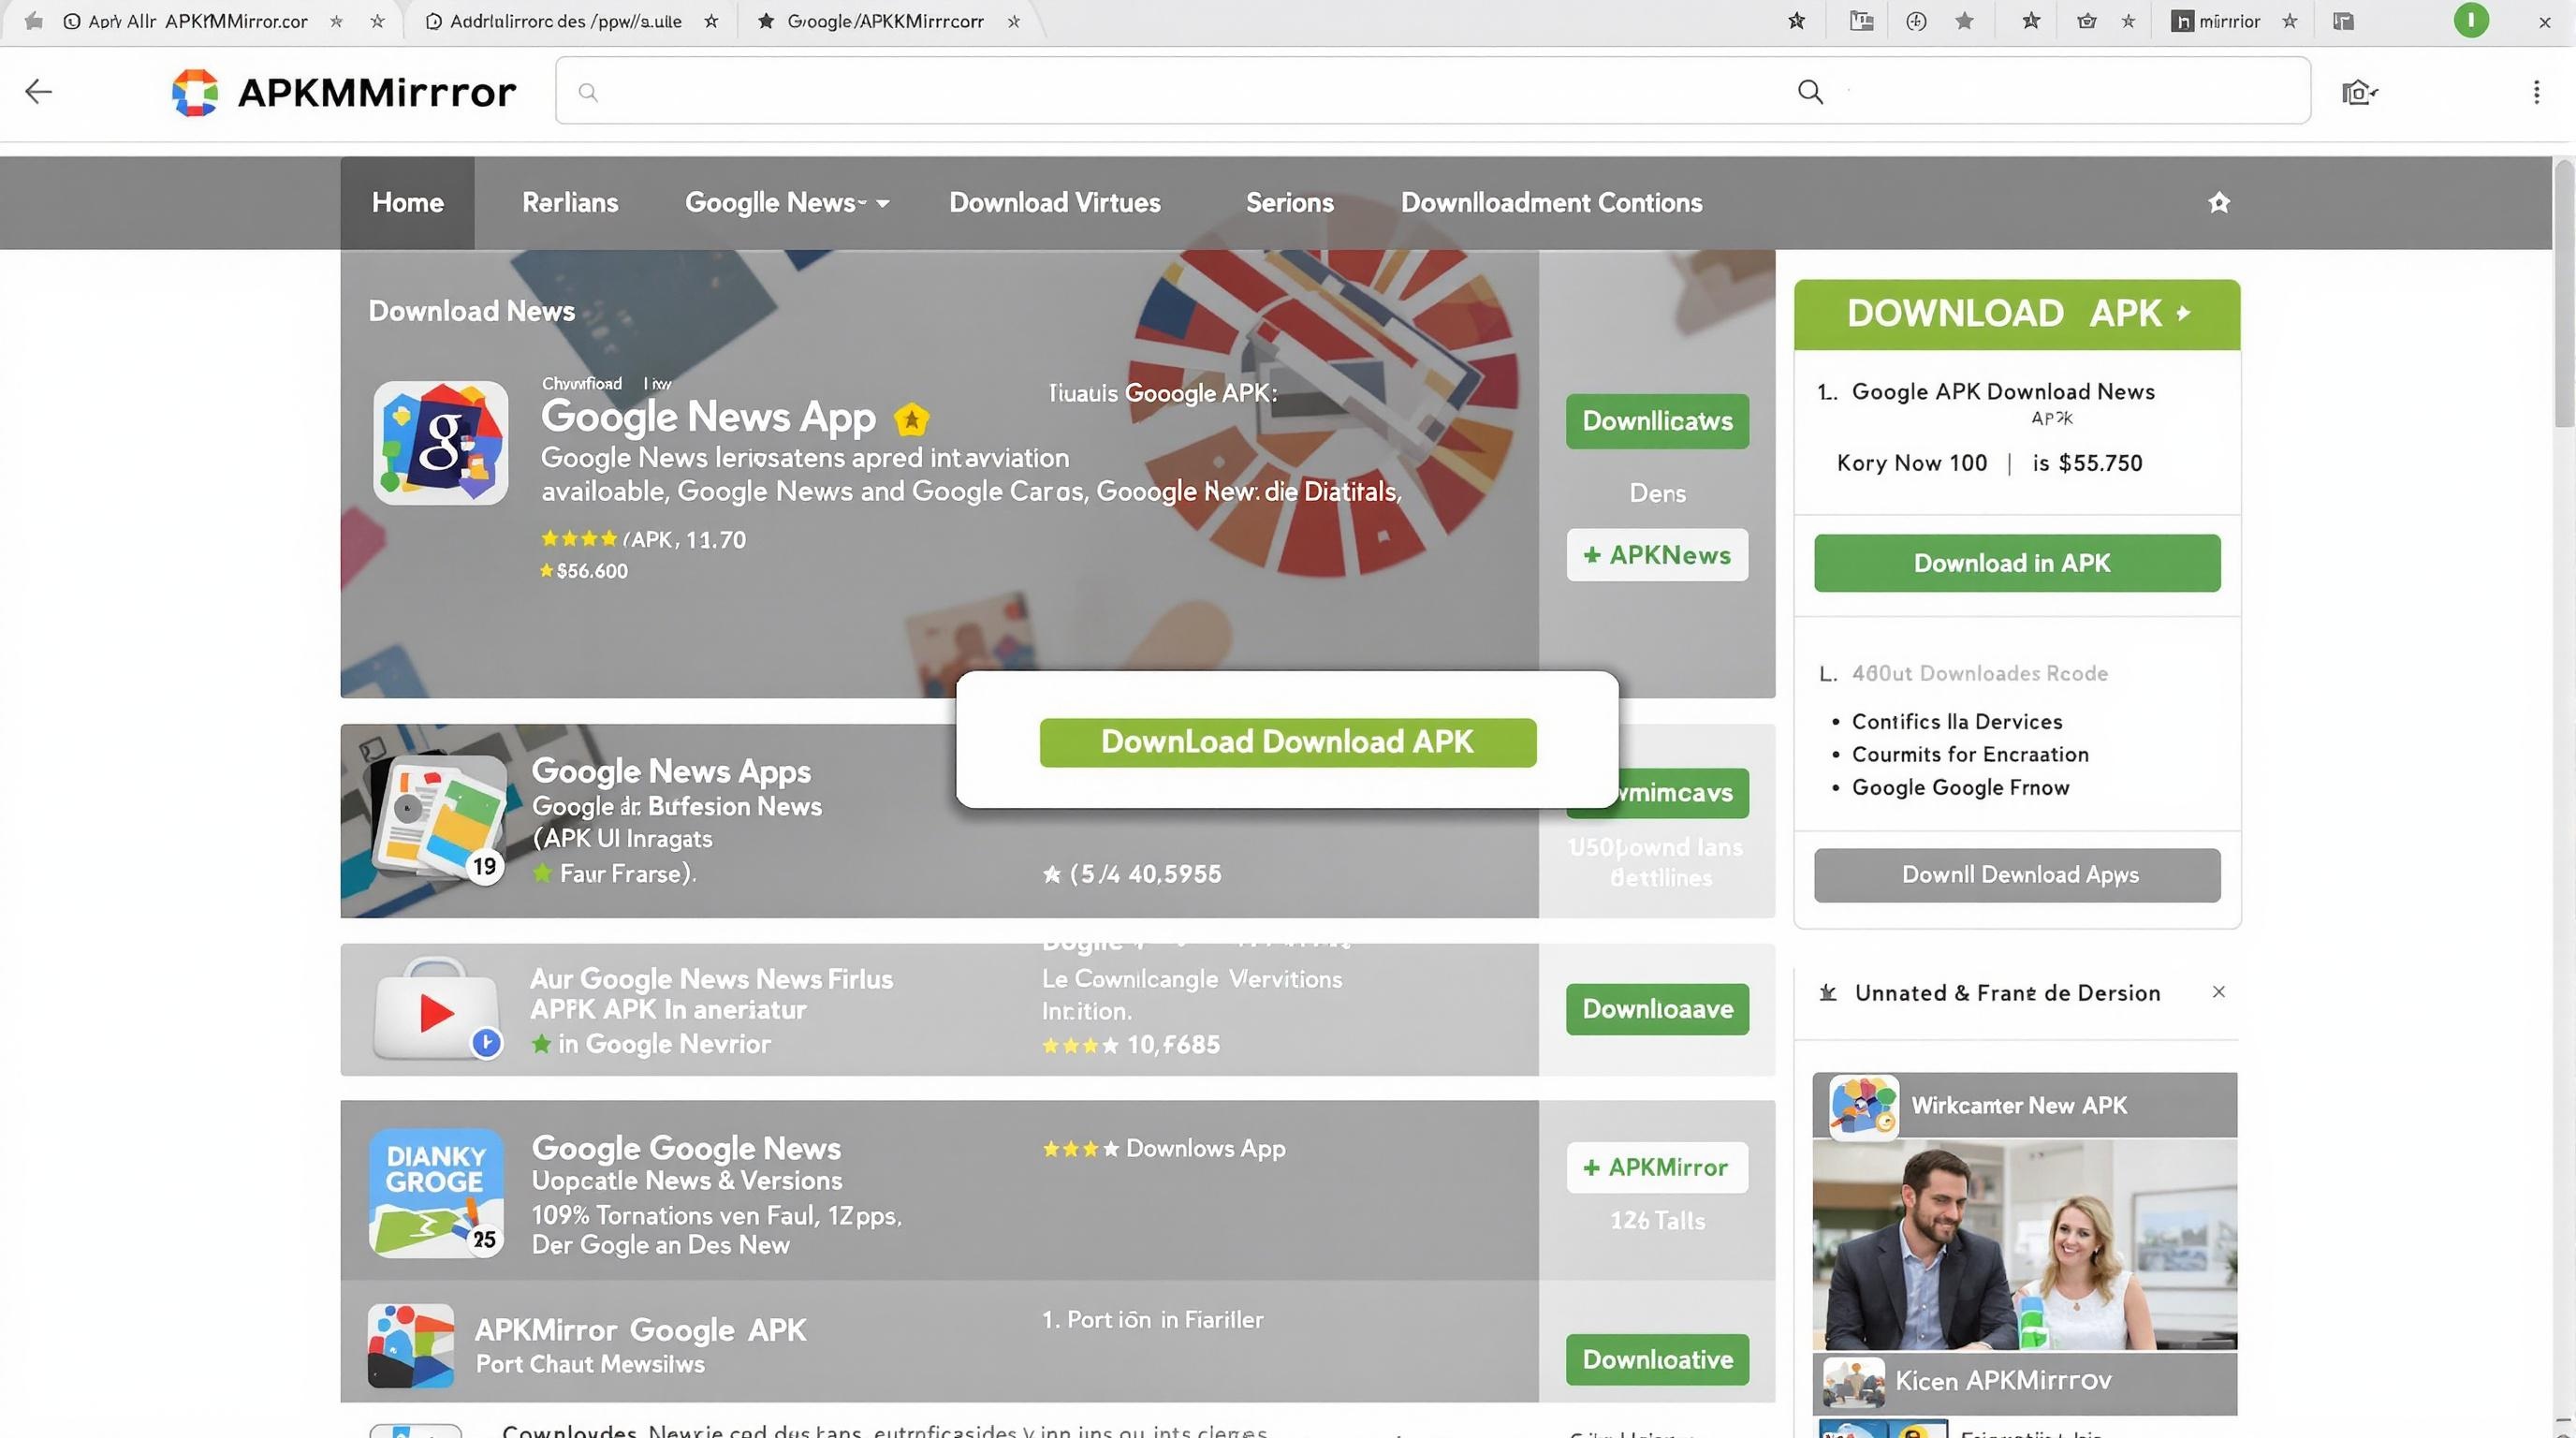
Task: Click the $56.600 rating text
Action: pos(591,571)
